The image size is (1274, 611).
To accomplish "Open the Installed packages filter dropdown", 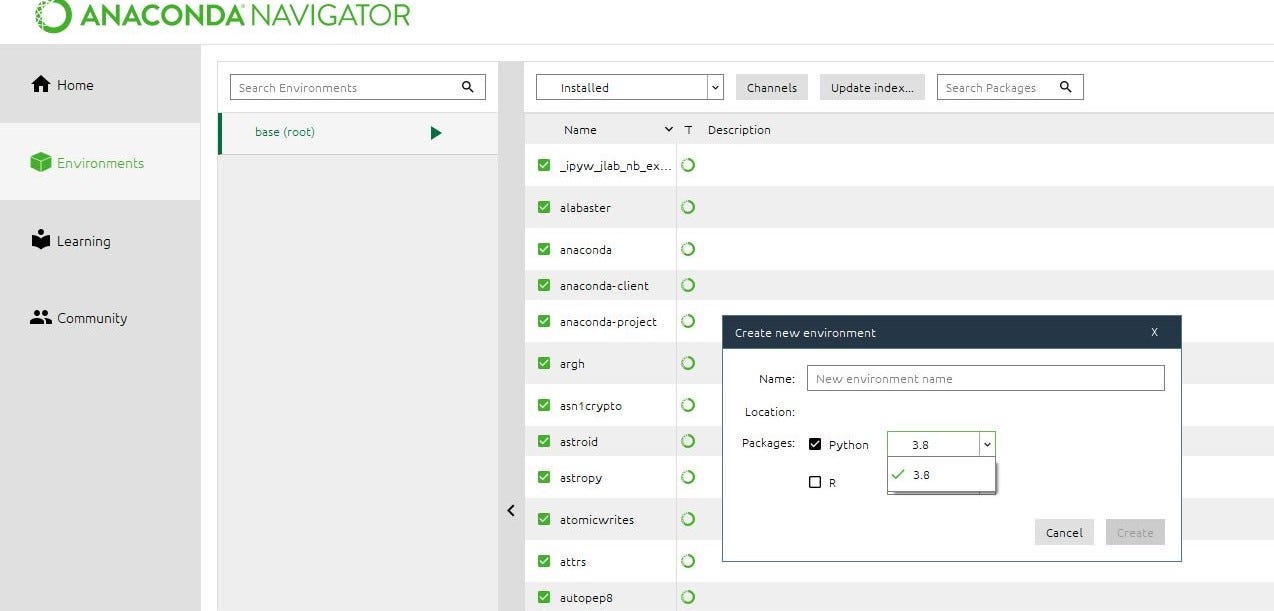I will click(x=630, y=87).
